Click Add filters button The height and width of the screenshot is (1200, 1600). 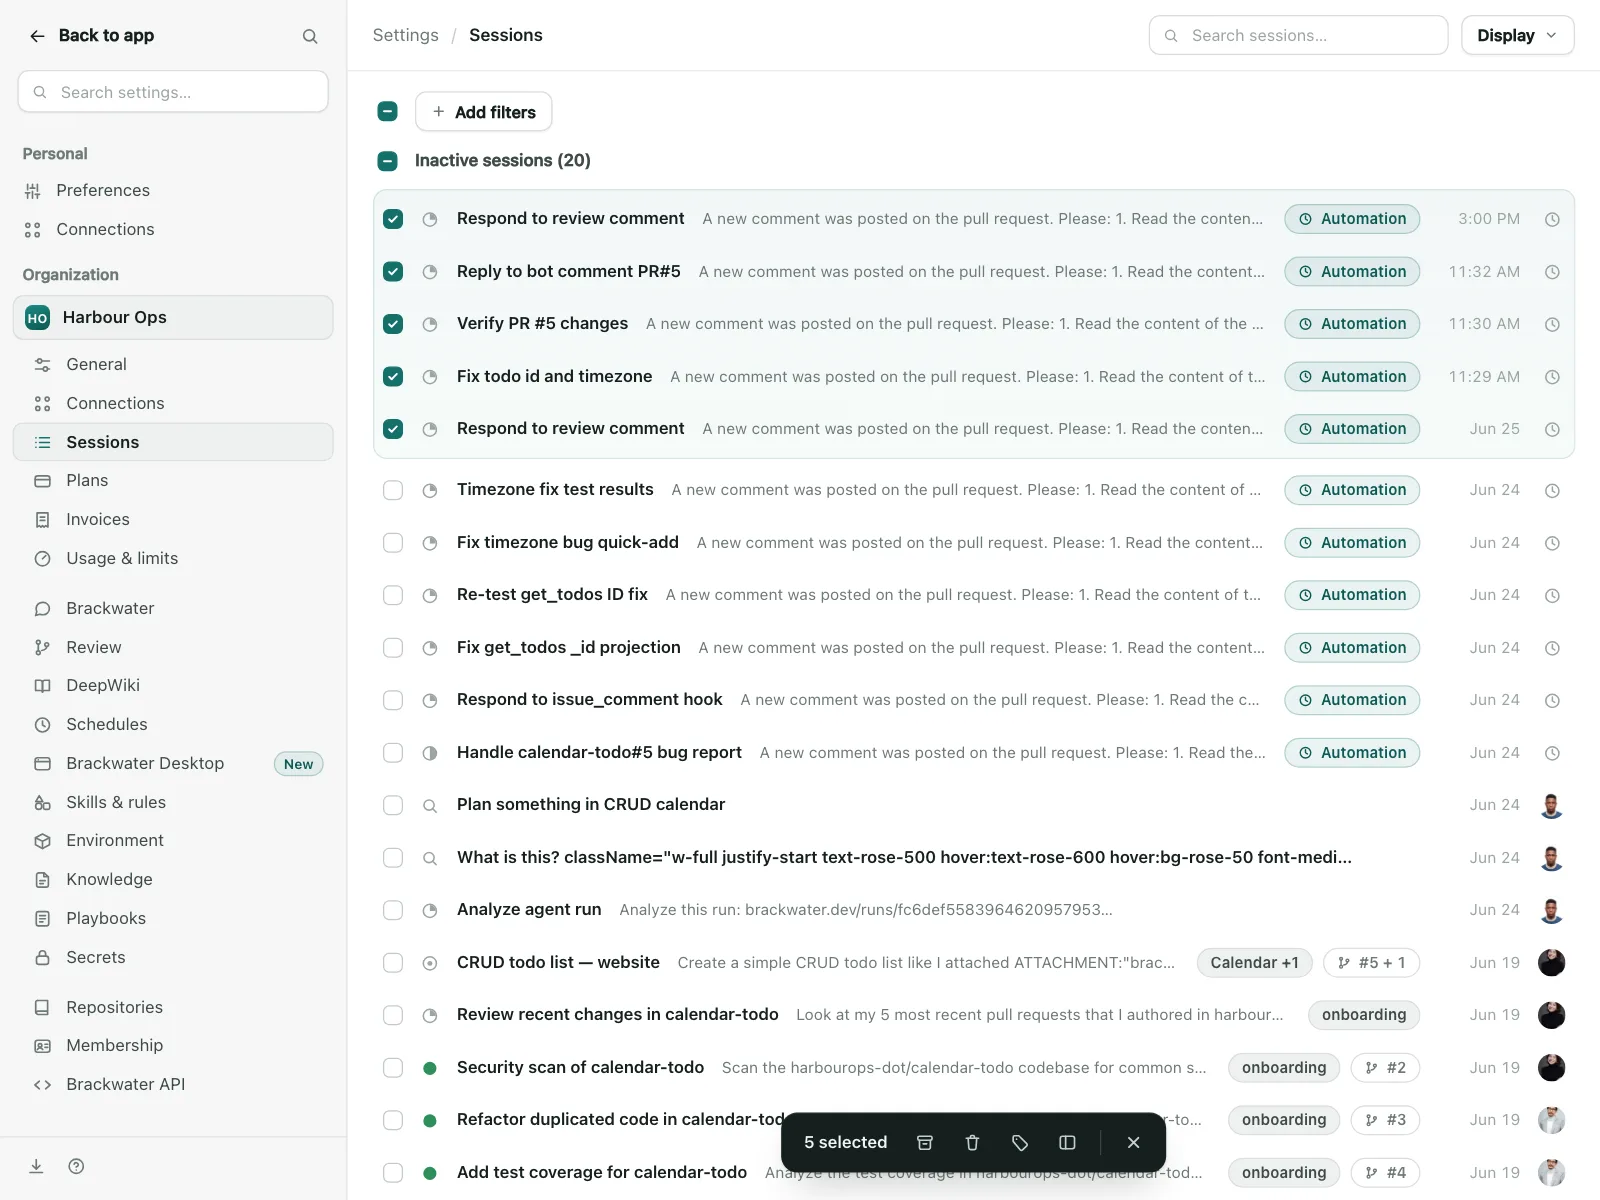pos(483,112)
